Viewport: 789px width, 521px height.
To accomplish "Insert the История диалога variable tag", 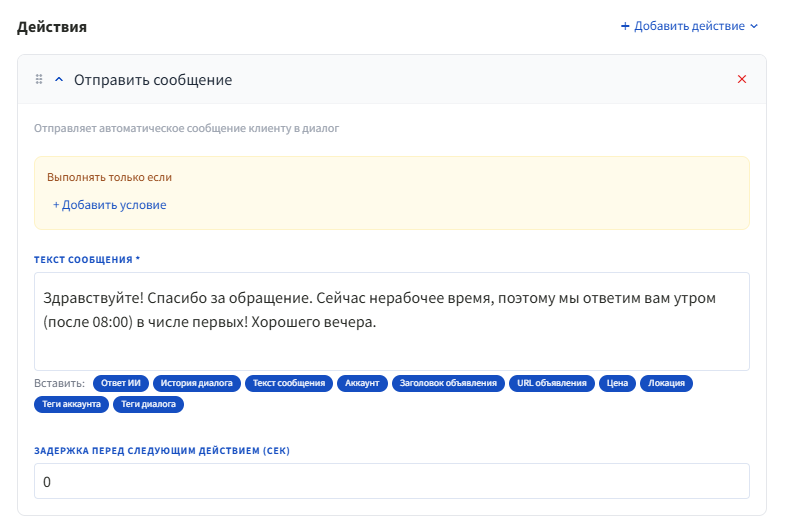I will pyautogui.click(x=197, y=383).
